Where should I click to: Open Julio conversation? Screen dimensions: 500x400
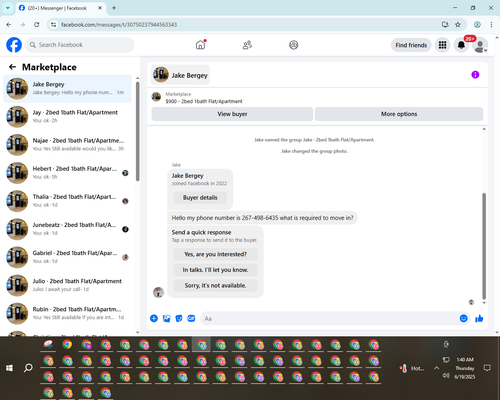pos(67,285)
